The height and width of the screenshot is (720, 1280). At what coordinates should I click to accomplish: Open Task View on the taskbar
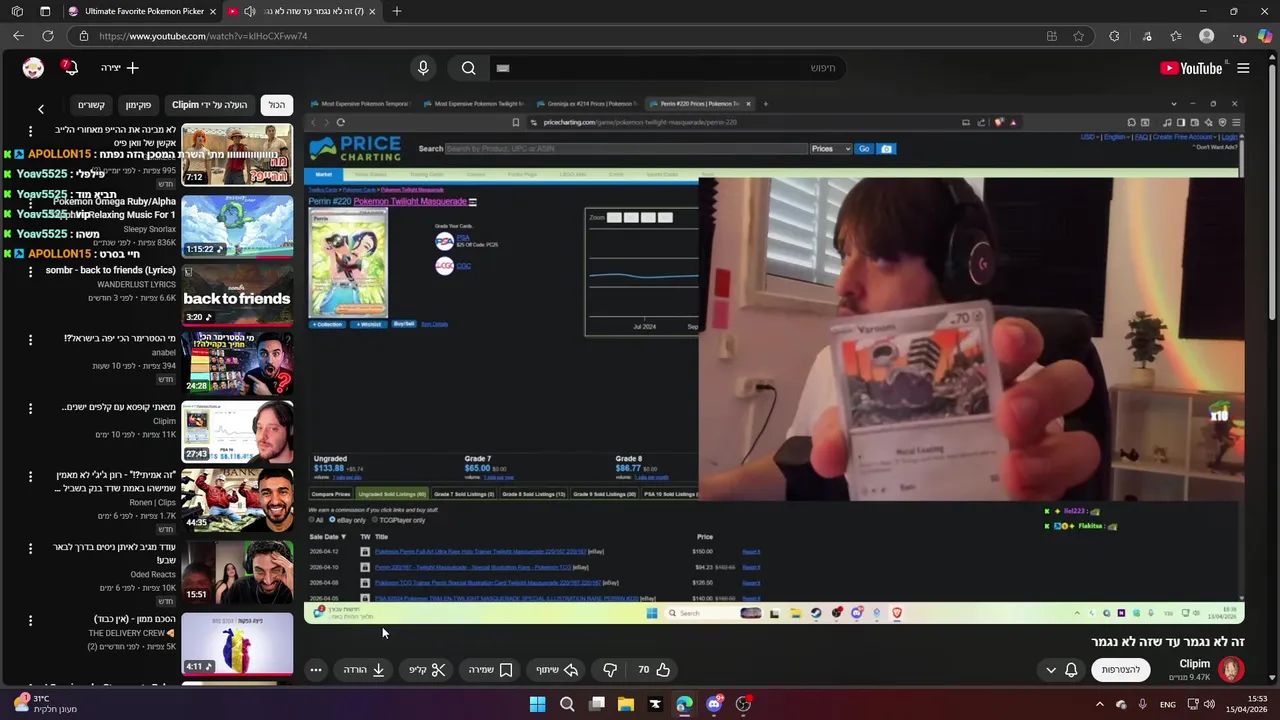[x=597, y=704]
